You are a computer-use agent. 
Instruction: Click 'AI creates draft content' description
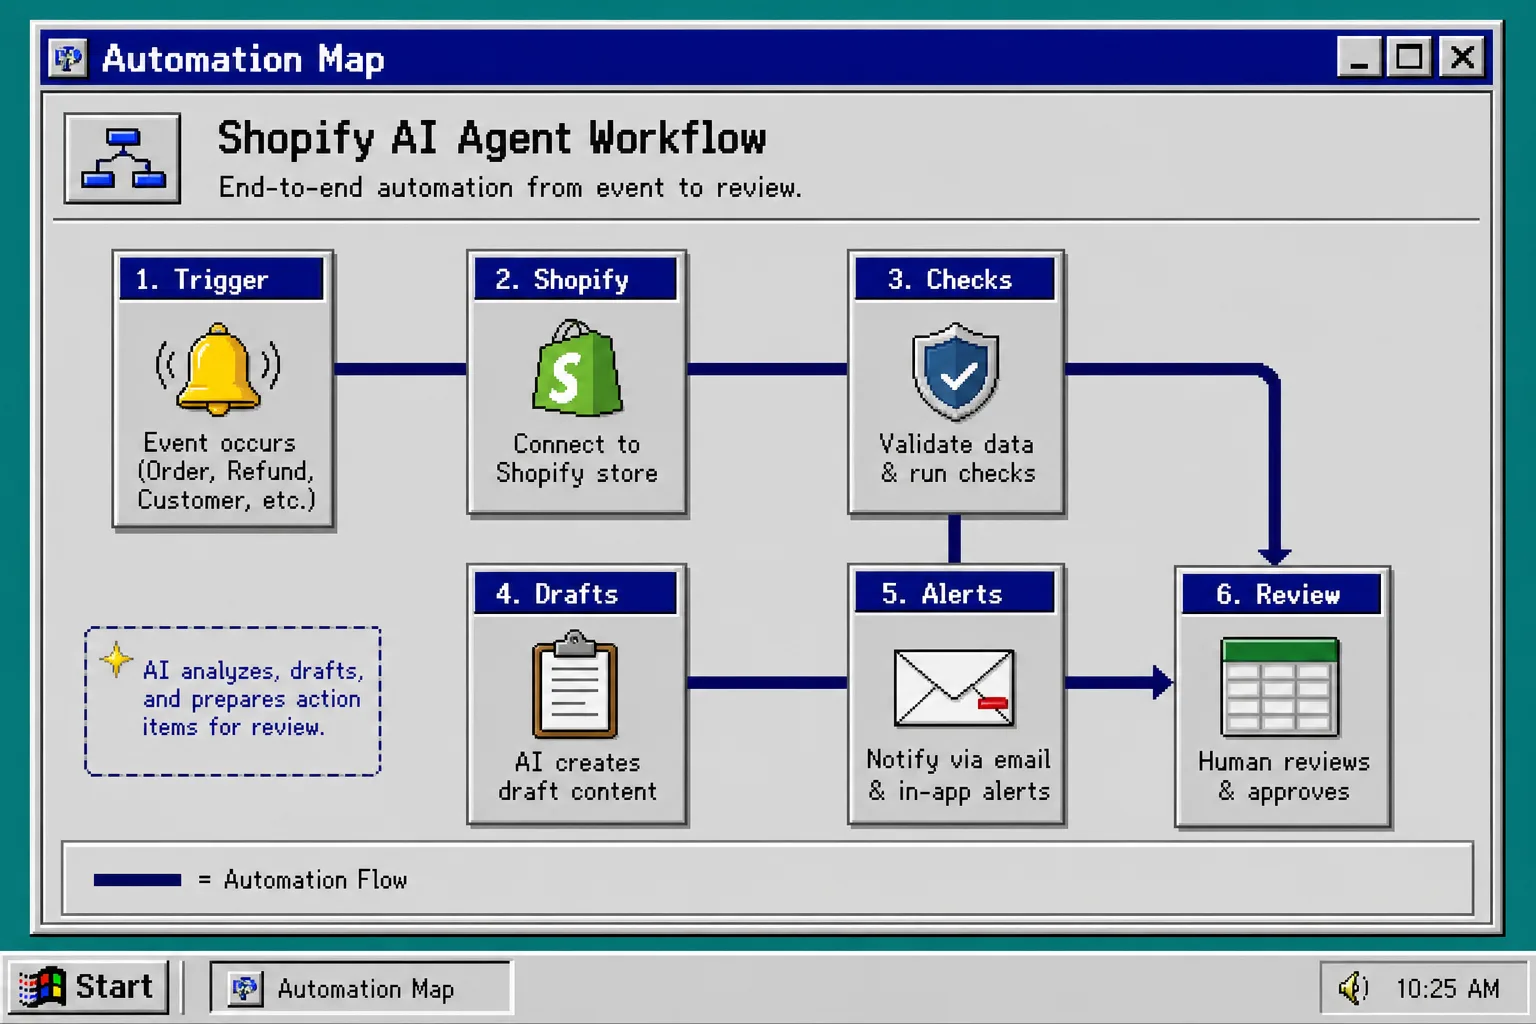577,776
